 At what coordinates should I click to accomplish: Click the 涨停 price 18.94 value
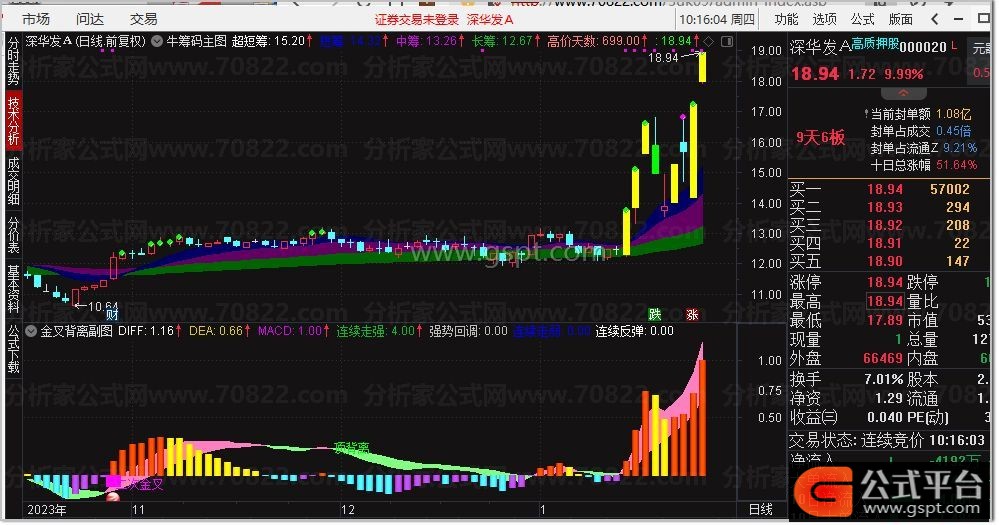(x=885, y=282)
